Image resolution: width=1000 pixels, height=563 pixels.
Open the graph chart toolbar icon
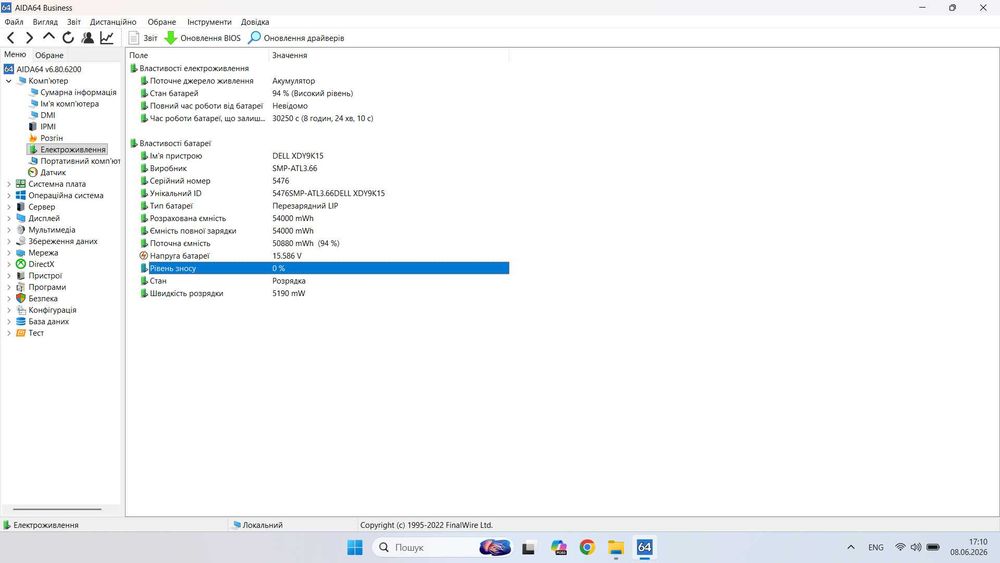107,38
